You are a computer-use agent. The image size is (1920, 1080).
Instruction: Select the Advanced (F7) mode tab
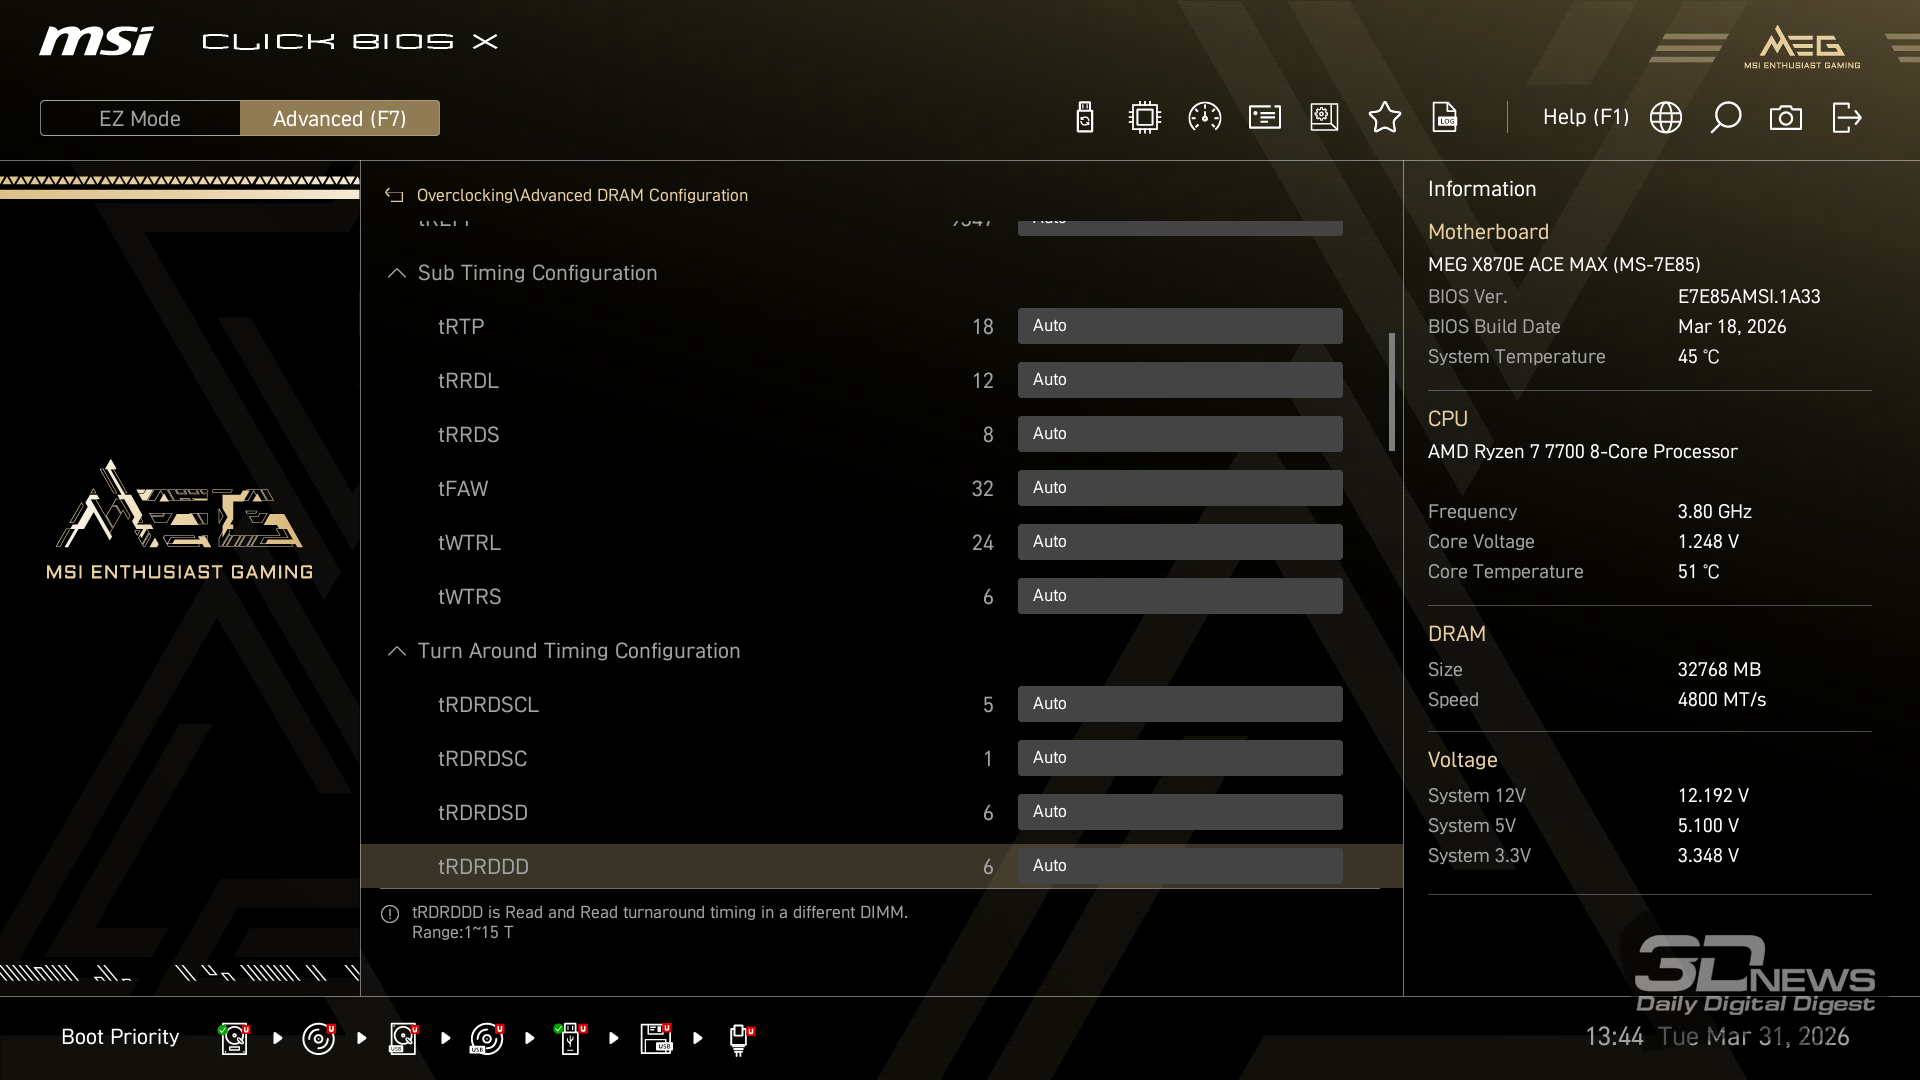pos(339,118)
